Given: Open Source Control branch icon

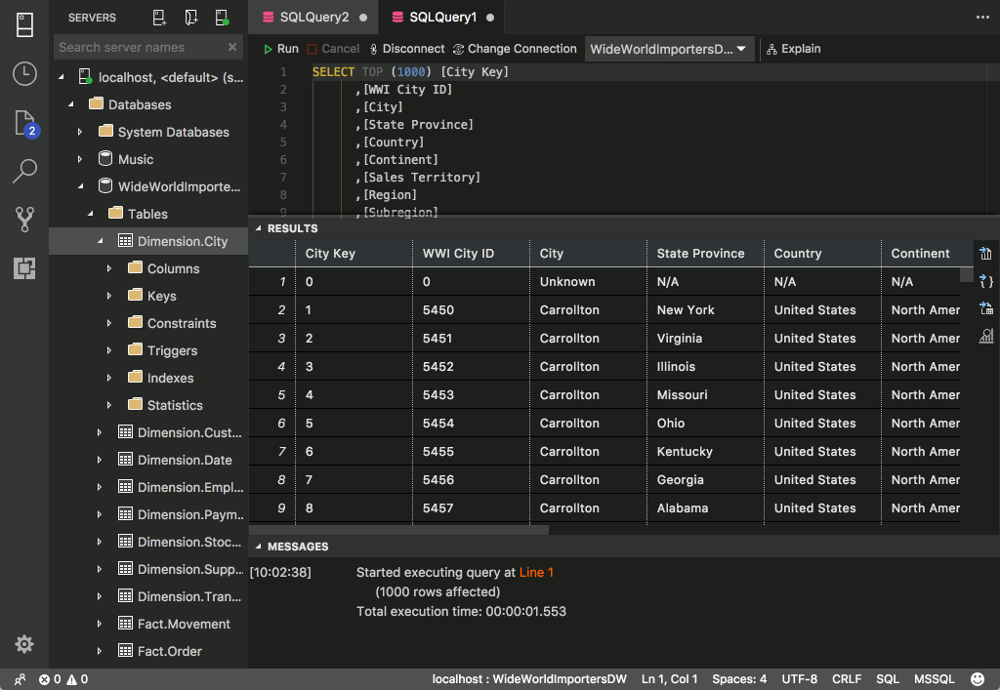Looking at the screenshot, I should (x=24, y=219).
